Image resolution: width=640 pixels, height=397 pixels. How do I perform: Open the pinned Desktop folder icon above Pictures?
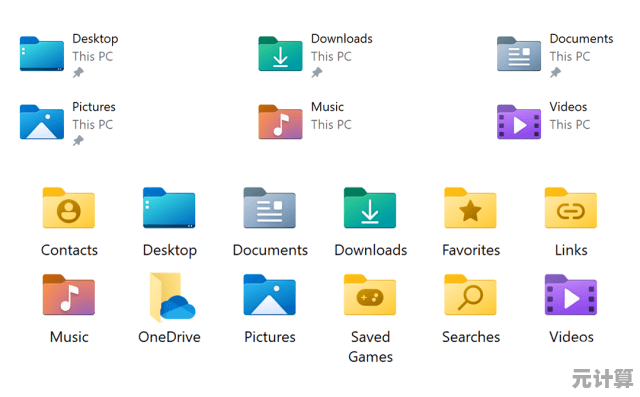click(42, 54)
